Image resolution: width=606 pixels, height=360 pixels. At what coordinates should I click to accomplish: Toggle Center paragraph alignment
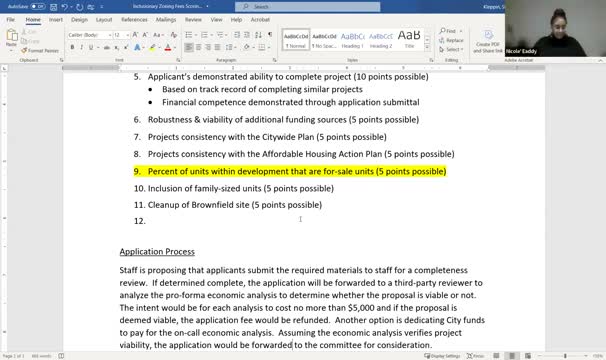198,47
